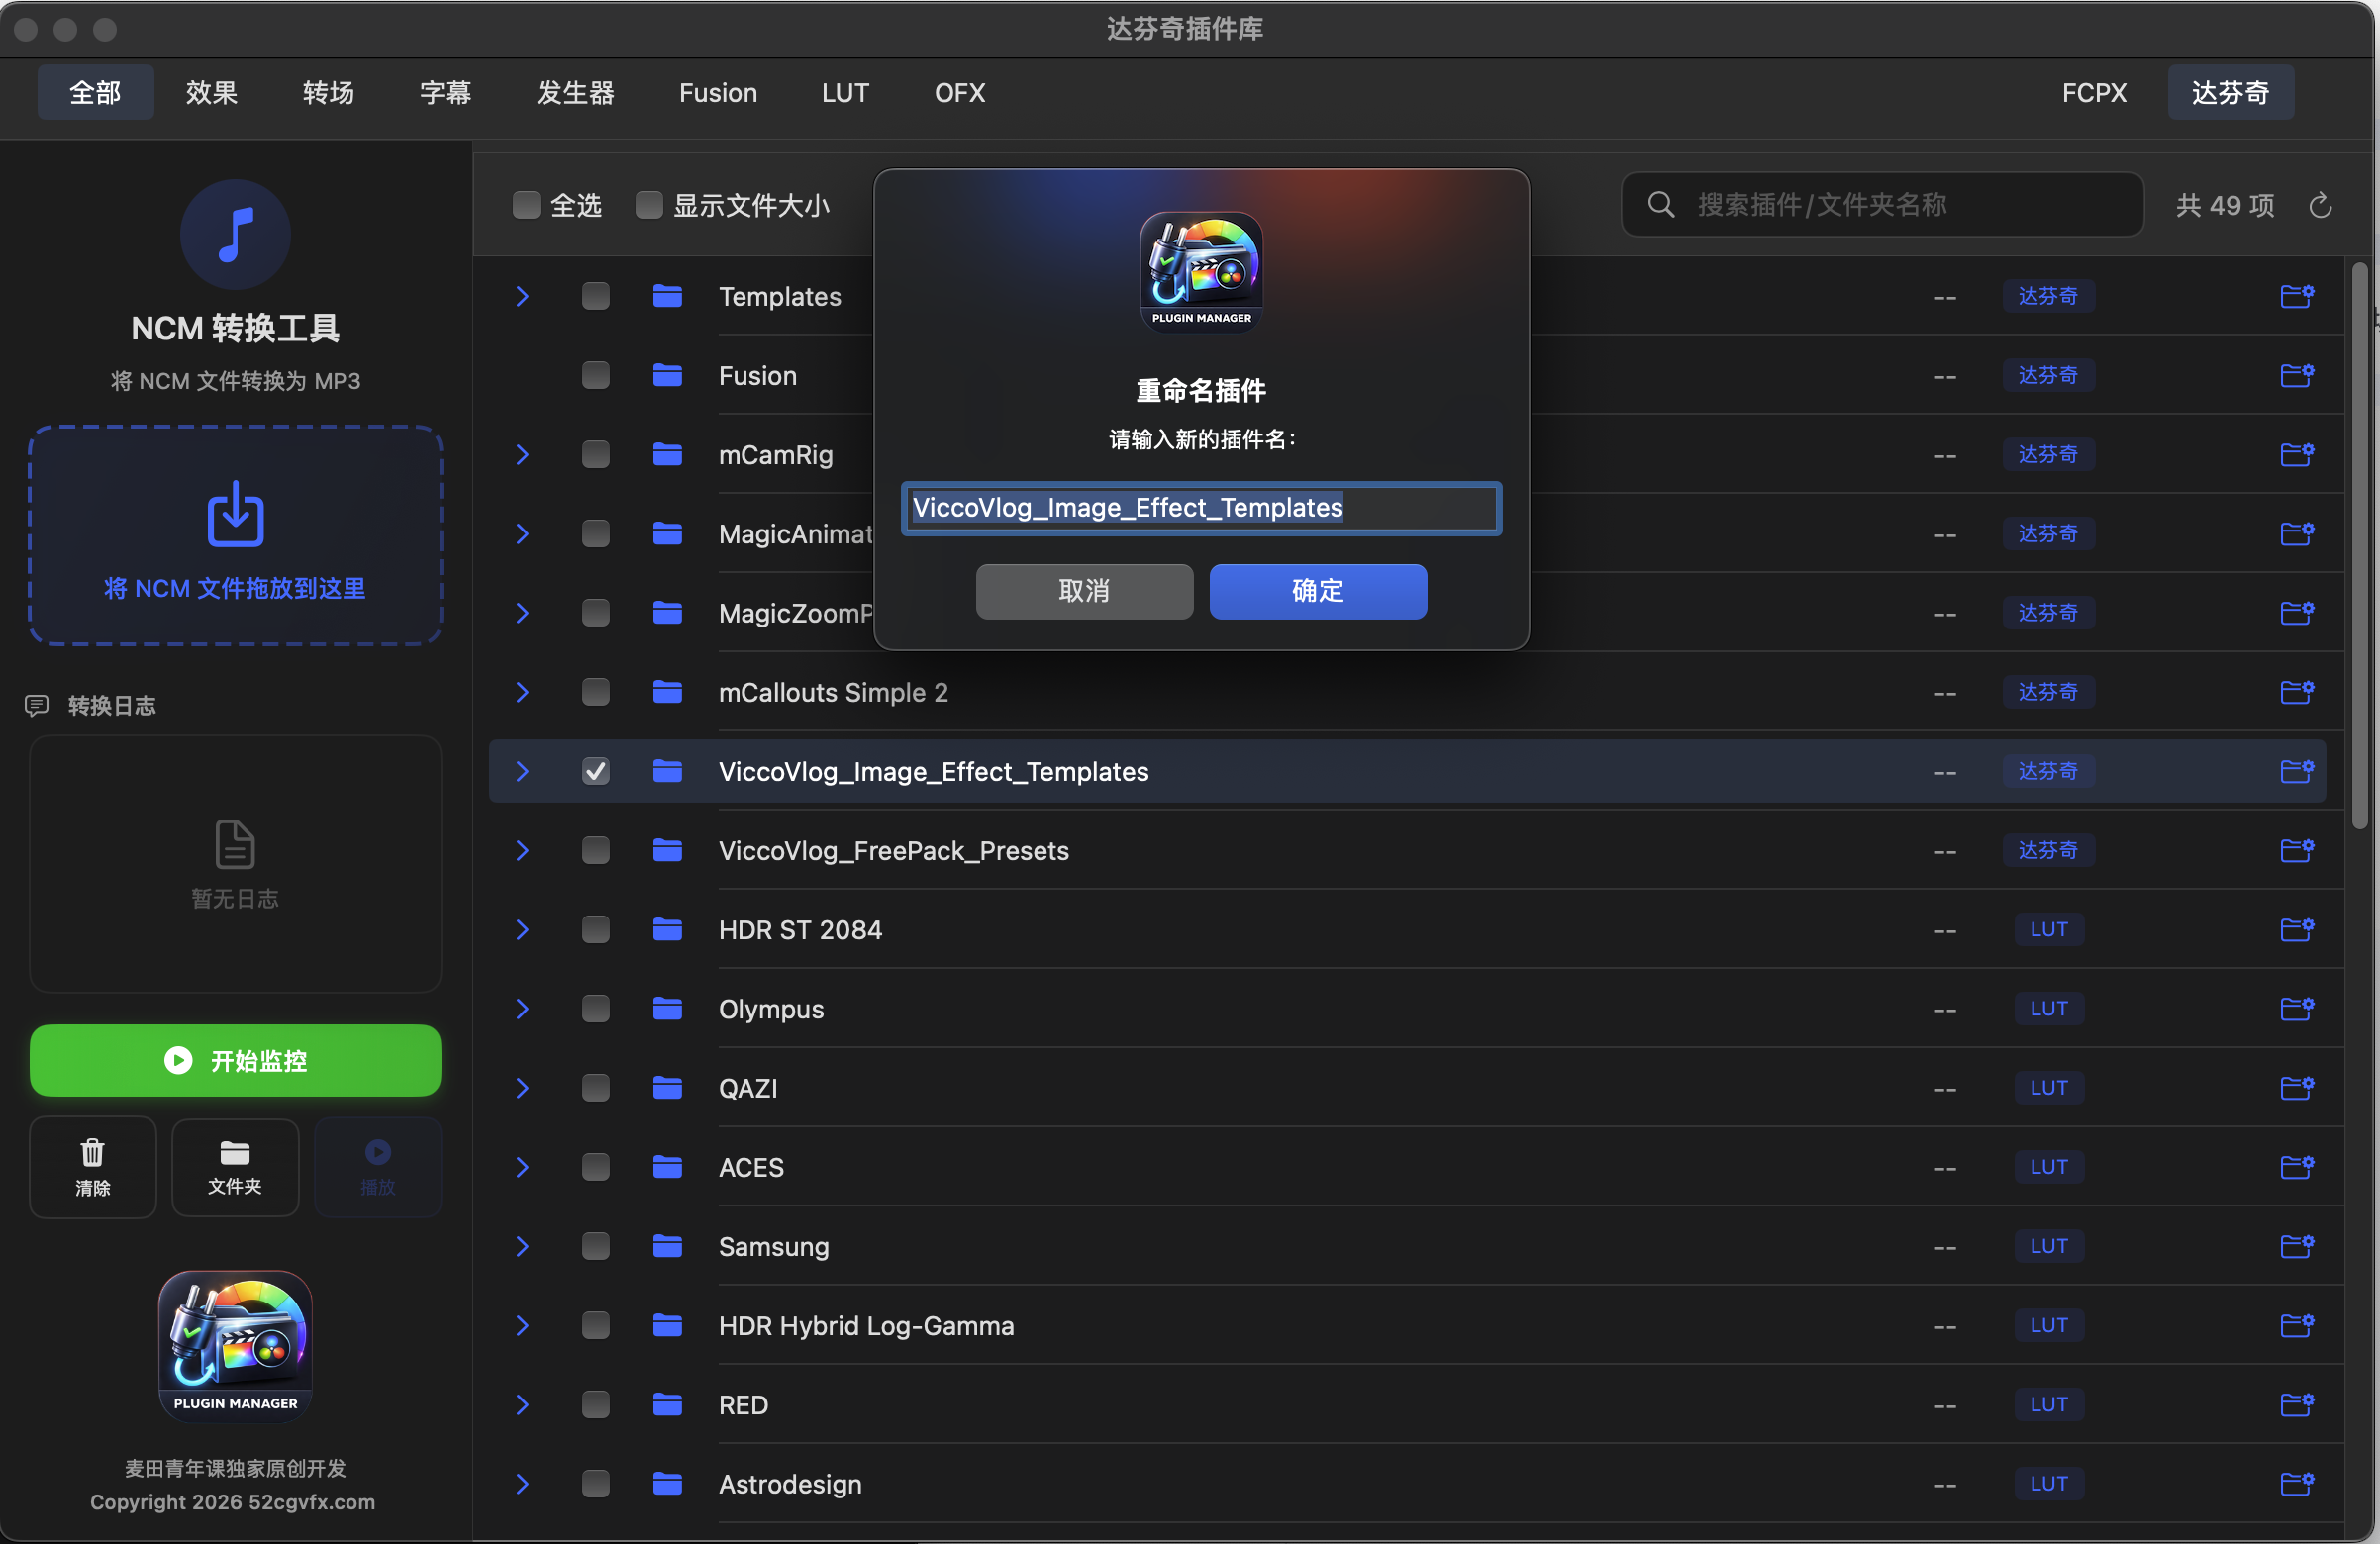2380x1544 pixels.
Task: Expand the mCallouts Simple 2 folder
Action: click(522, 692)
